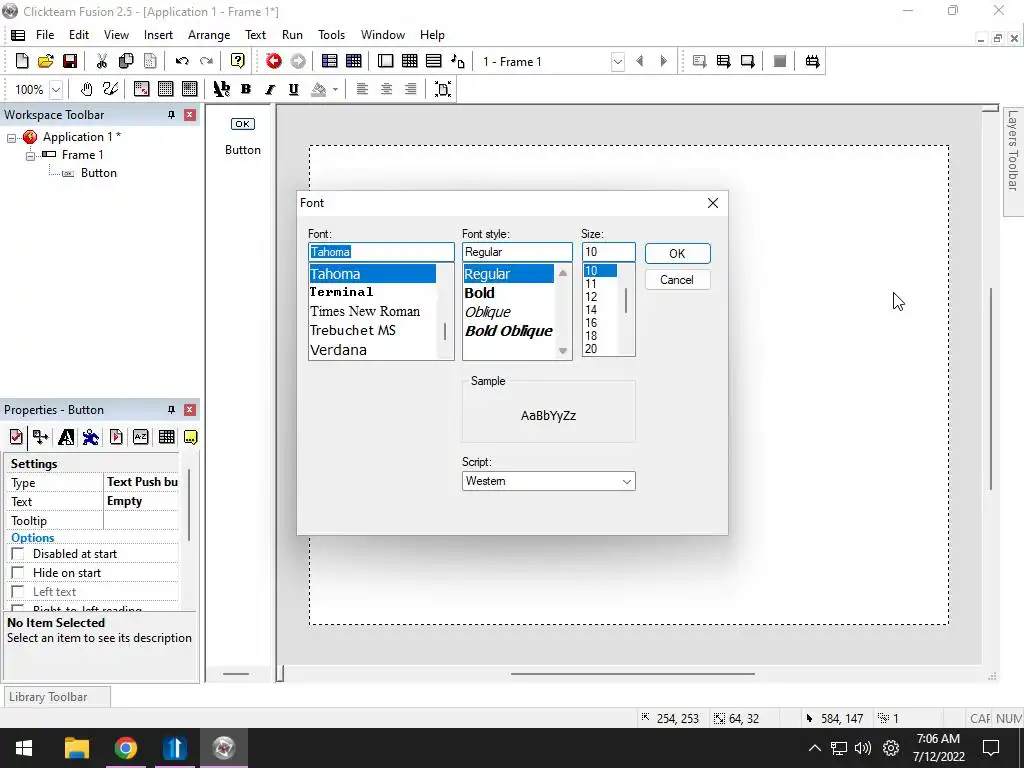Image resolution: width=1024 pixels, height=768 pixels.
Task: Click the Size input field
Action: pyautogui.click(x=609, y=252)
